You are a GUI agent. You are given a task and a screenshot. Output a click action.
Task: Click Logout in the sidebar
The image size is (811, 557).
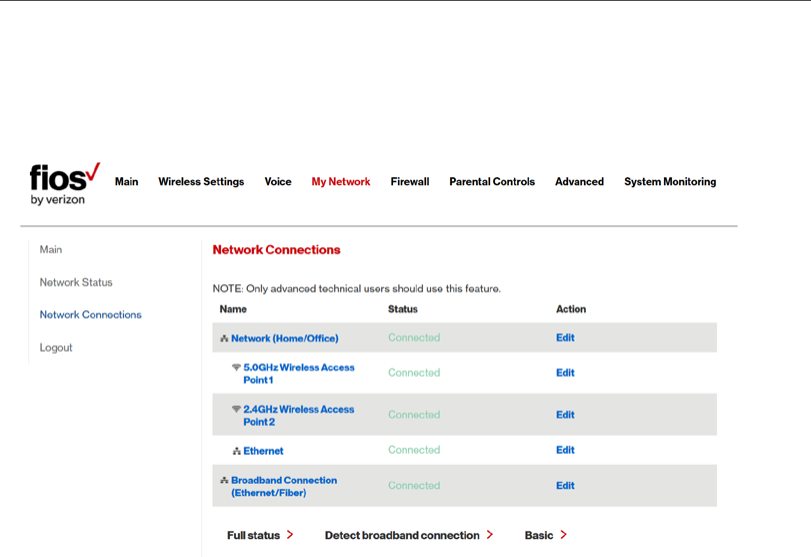click(x=56, y=348)
